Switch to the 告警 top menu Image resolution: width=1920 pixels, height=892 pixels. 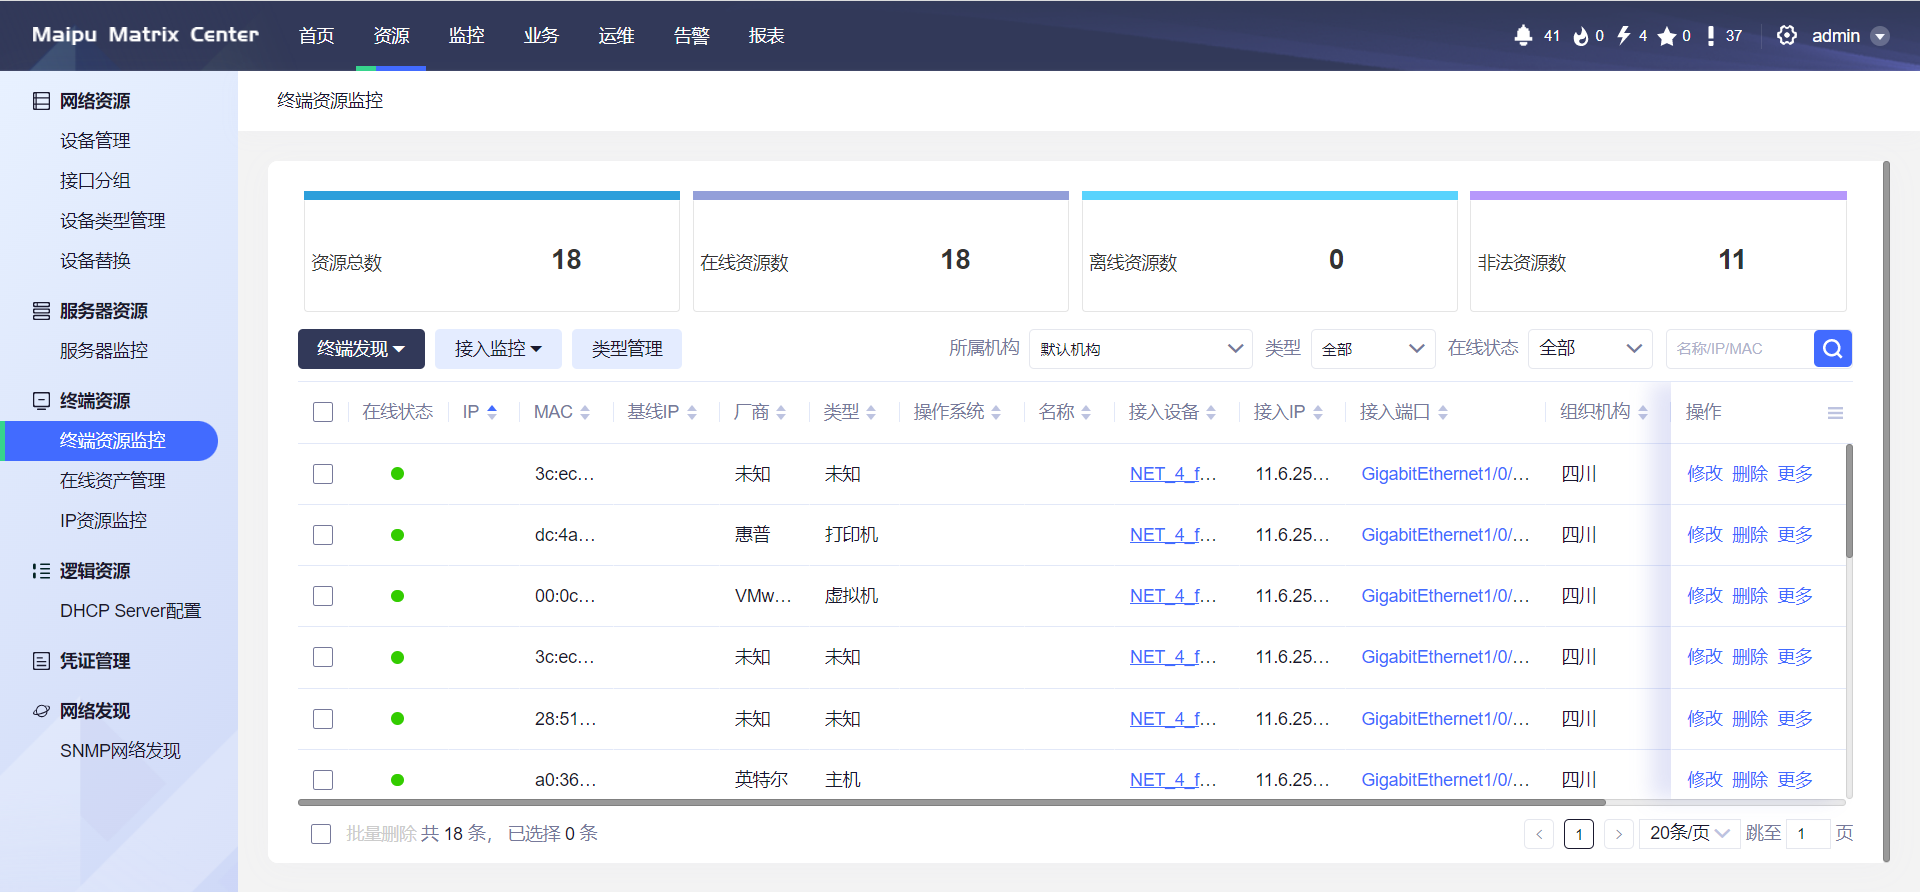692,36
